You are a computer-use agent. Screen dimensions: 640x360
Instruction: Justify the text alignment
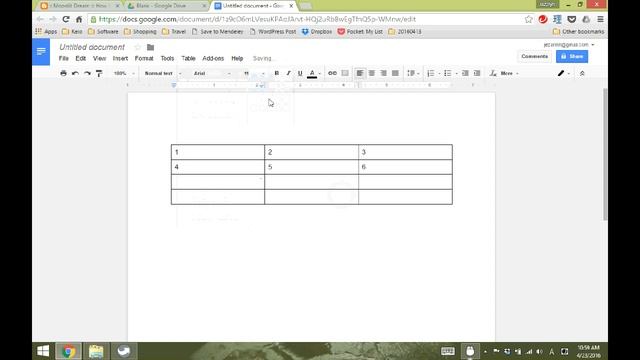(395, 73)
